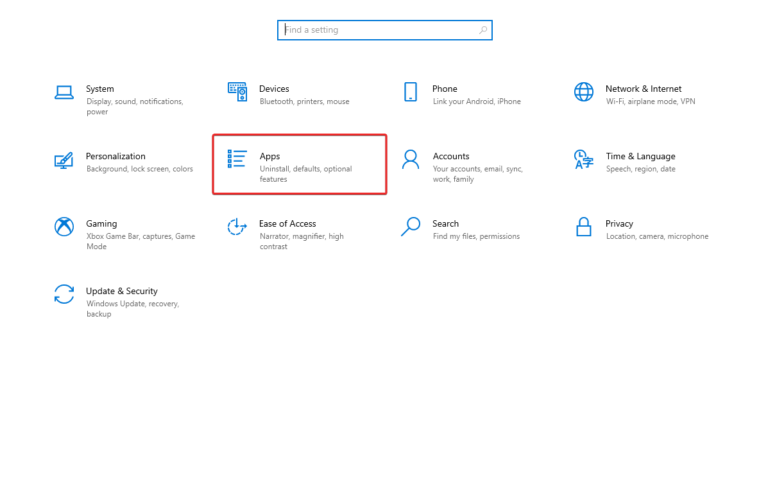Viewport: 768px width, 479px height.
Task: Click the Ease of Access icon
Action: point(237,227)
